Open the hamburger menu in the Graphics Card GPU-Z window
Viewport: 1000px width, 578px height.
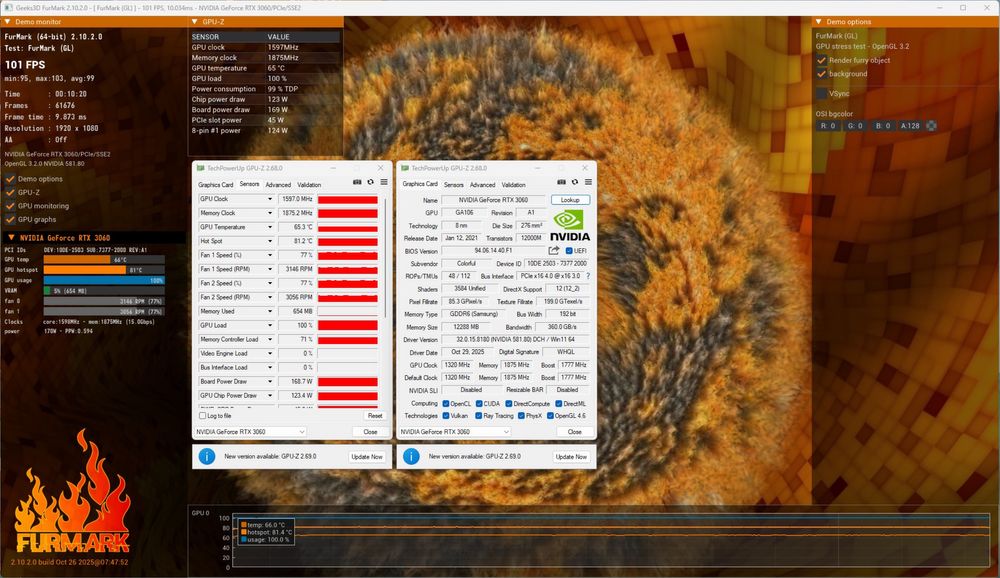588,182
